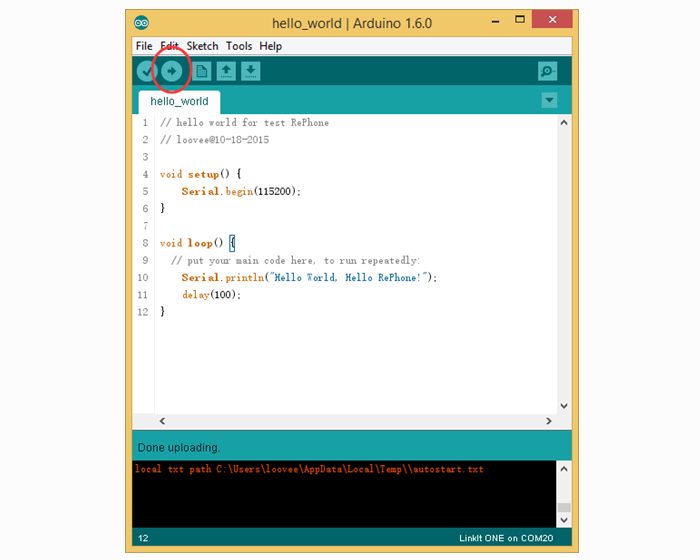
Task: Click the console scrollbar thumb
Action: click(x=564, y=508)
